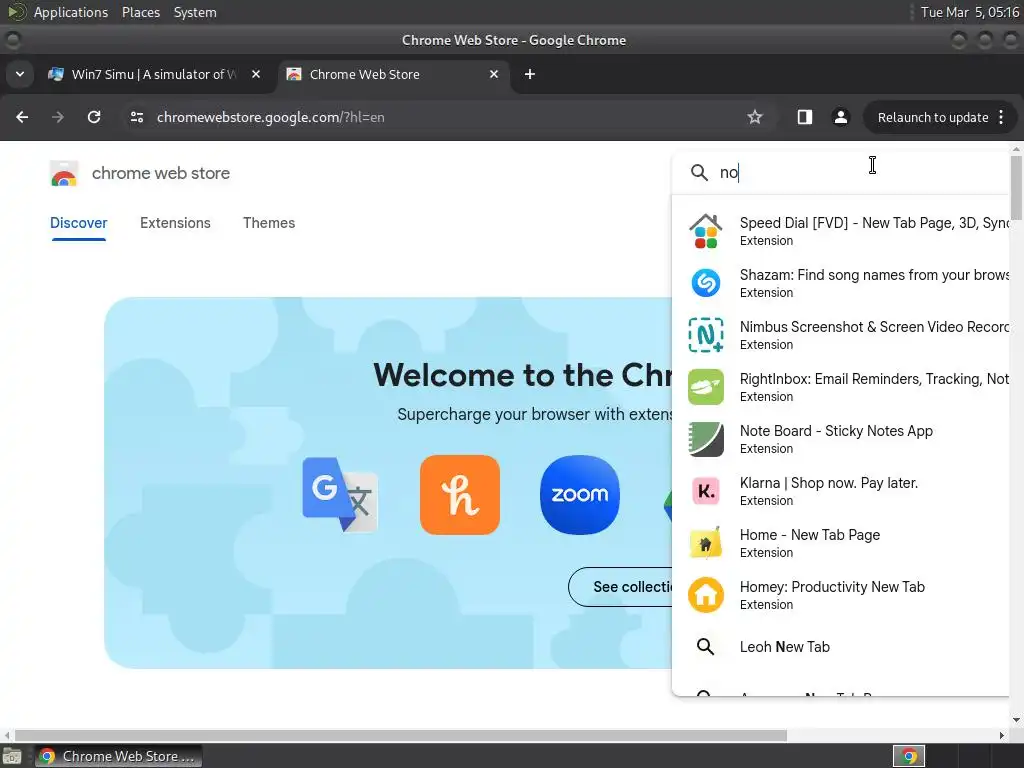Click the magnifier icon in search box
Viewport: 1024px width, 768px height.
(699, 172)
